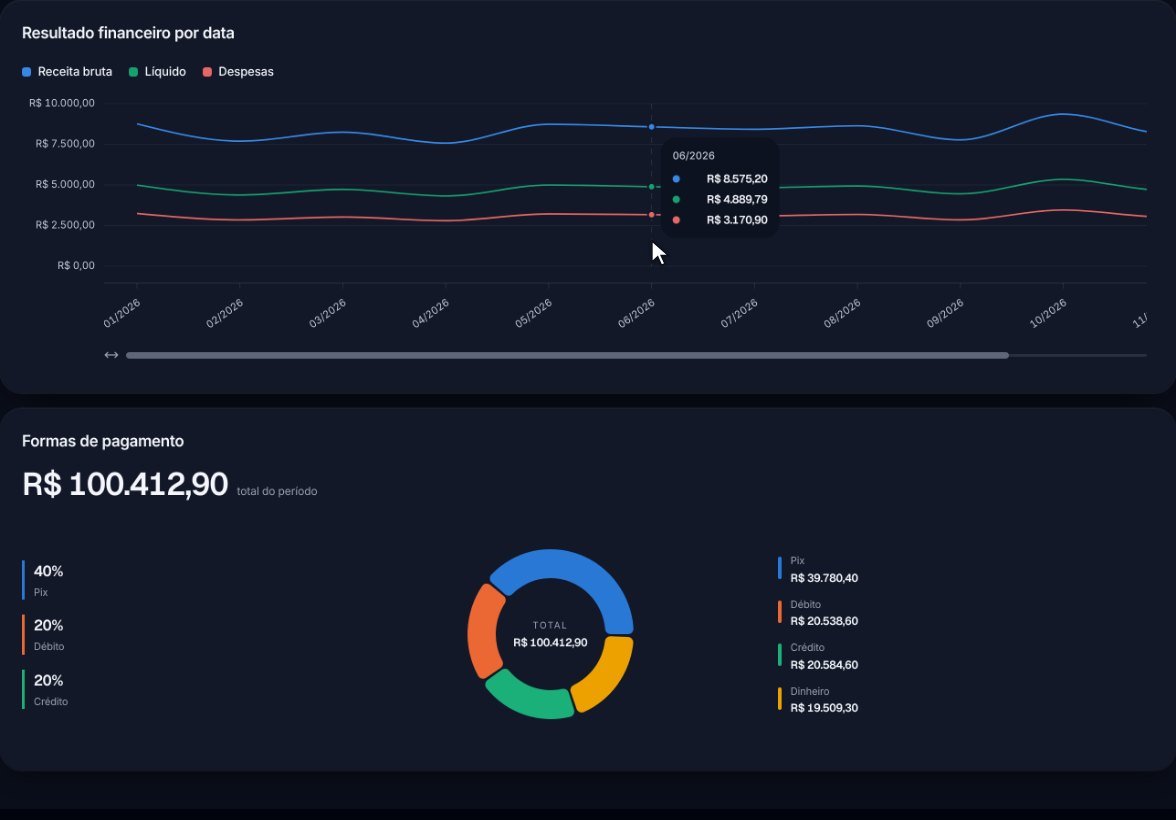The height and width of the screenshot is (820, 1176).
Task: Click the 40% Pix percentage
Action: click(x=48, y=572)
